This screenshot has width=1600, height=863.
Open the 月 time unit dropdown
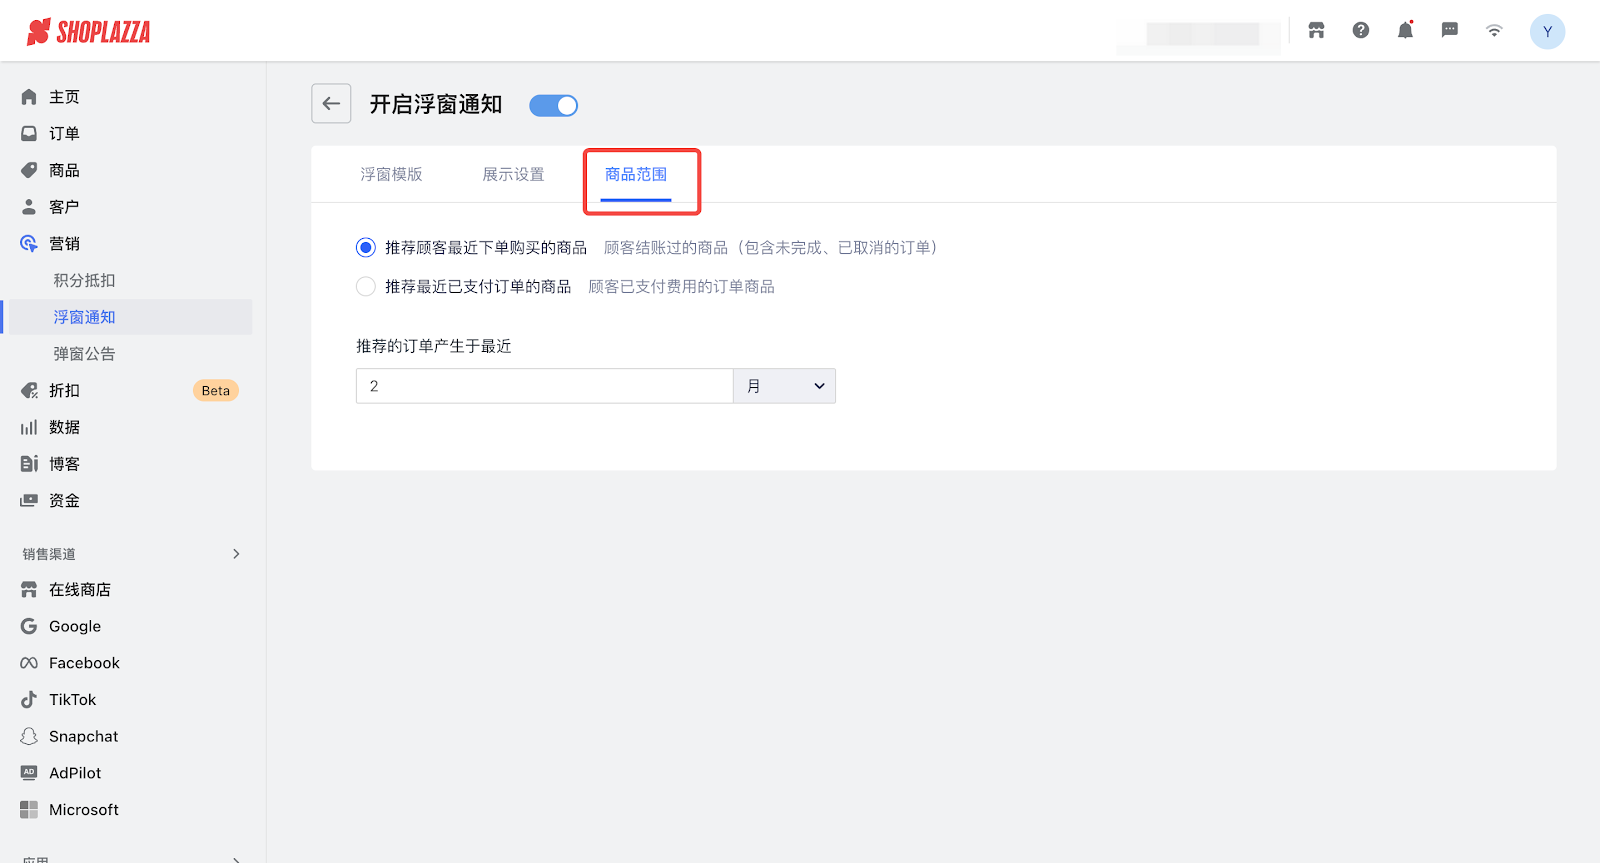click(x=784, y=386)
